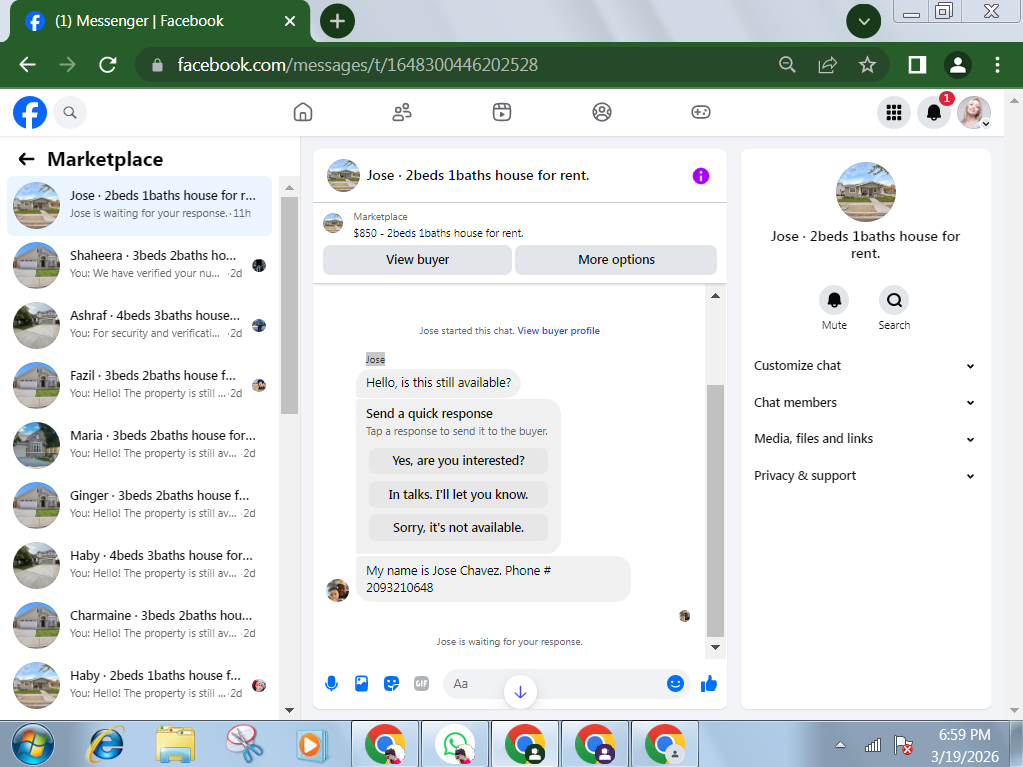The width and height of the screenshot is (1023, 767).
Task: Open the account profile picture menu
Action: pos(974,112)
